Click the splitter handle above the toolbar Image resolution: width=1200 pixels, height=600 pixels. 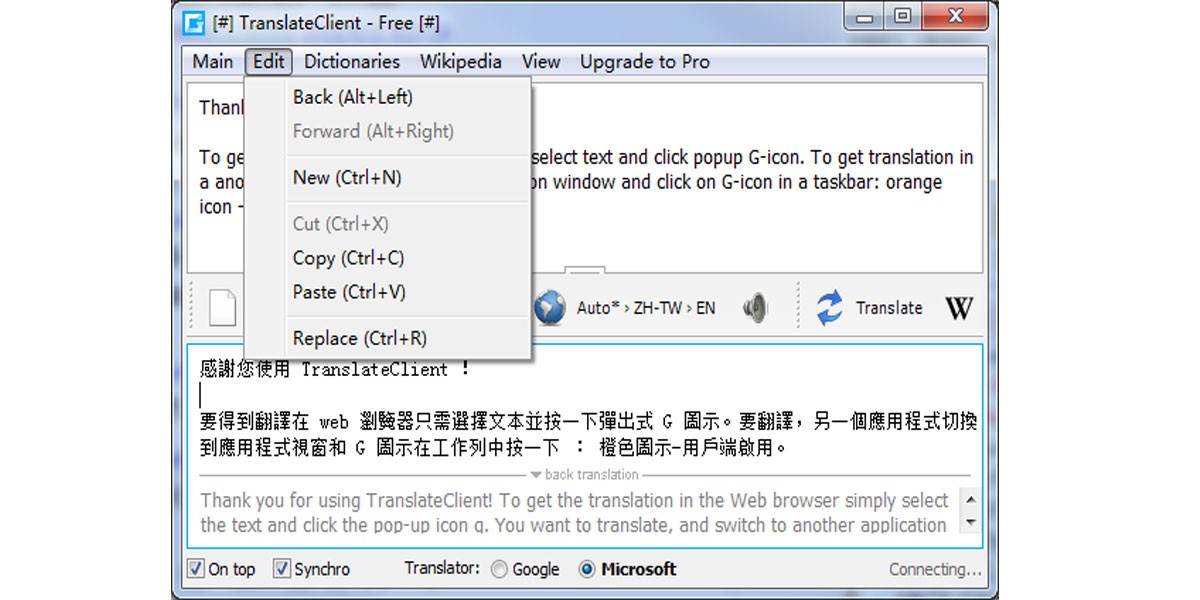[x=585, y=270]
